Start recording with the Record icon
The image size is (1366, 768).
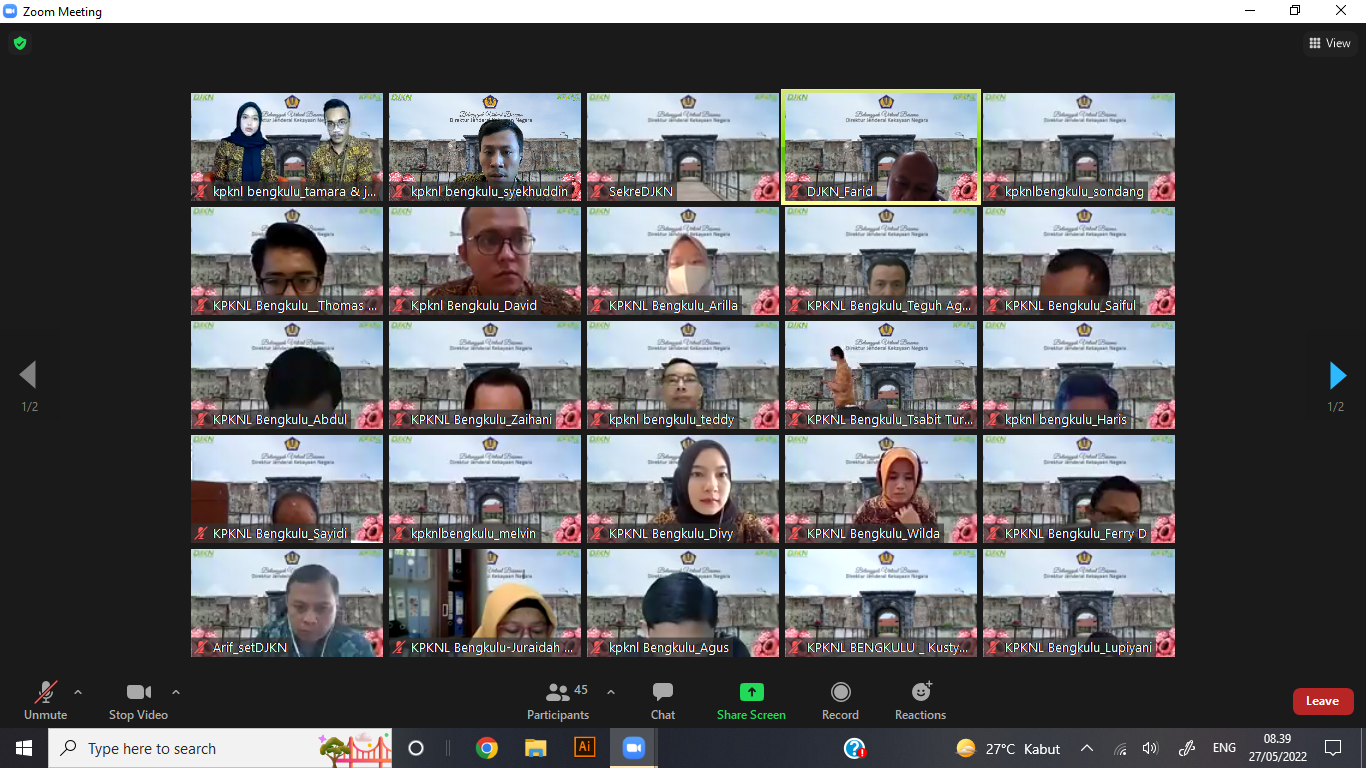pyautogui.click(x=840, y=693)
